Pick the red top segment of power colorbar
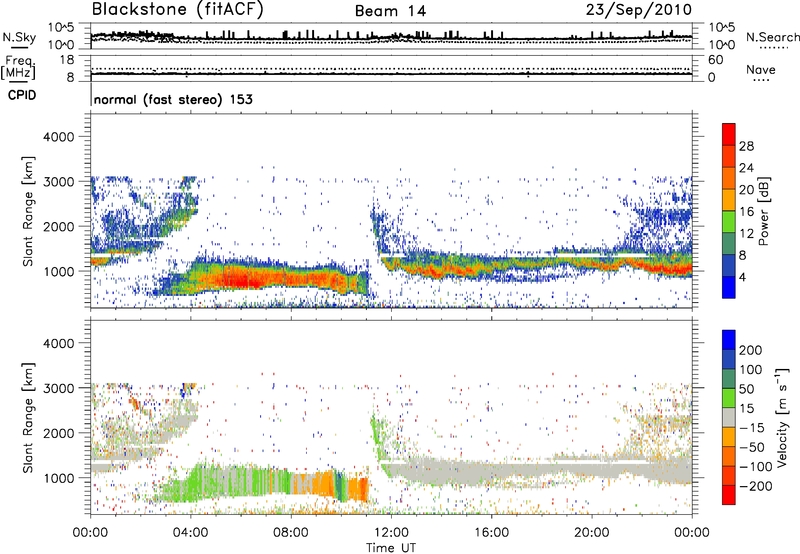The width and height of the screenshot is (800, 554). click(729, 134)
